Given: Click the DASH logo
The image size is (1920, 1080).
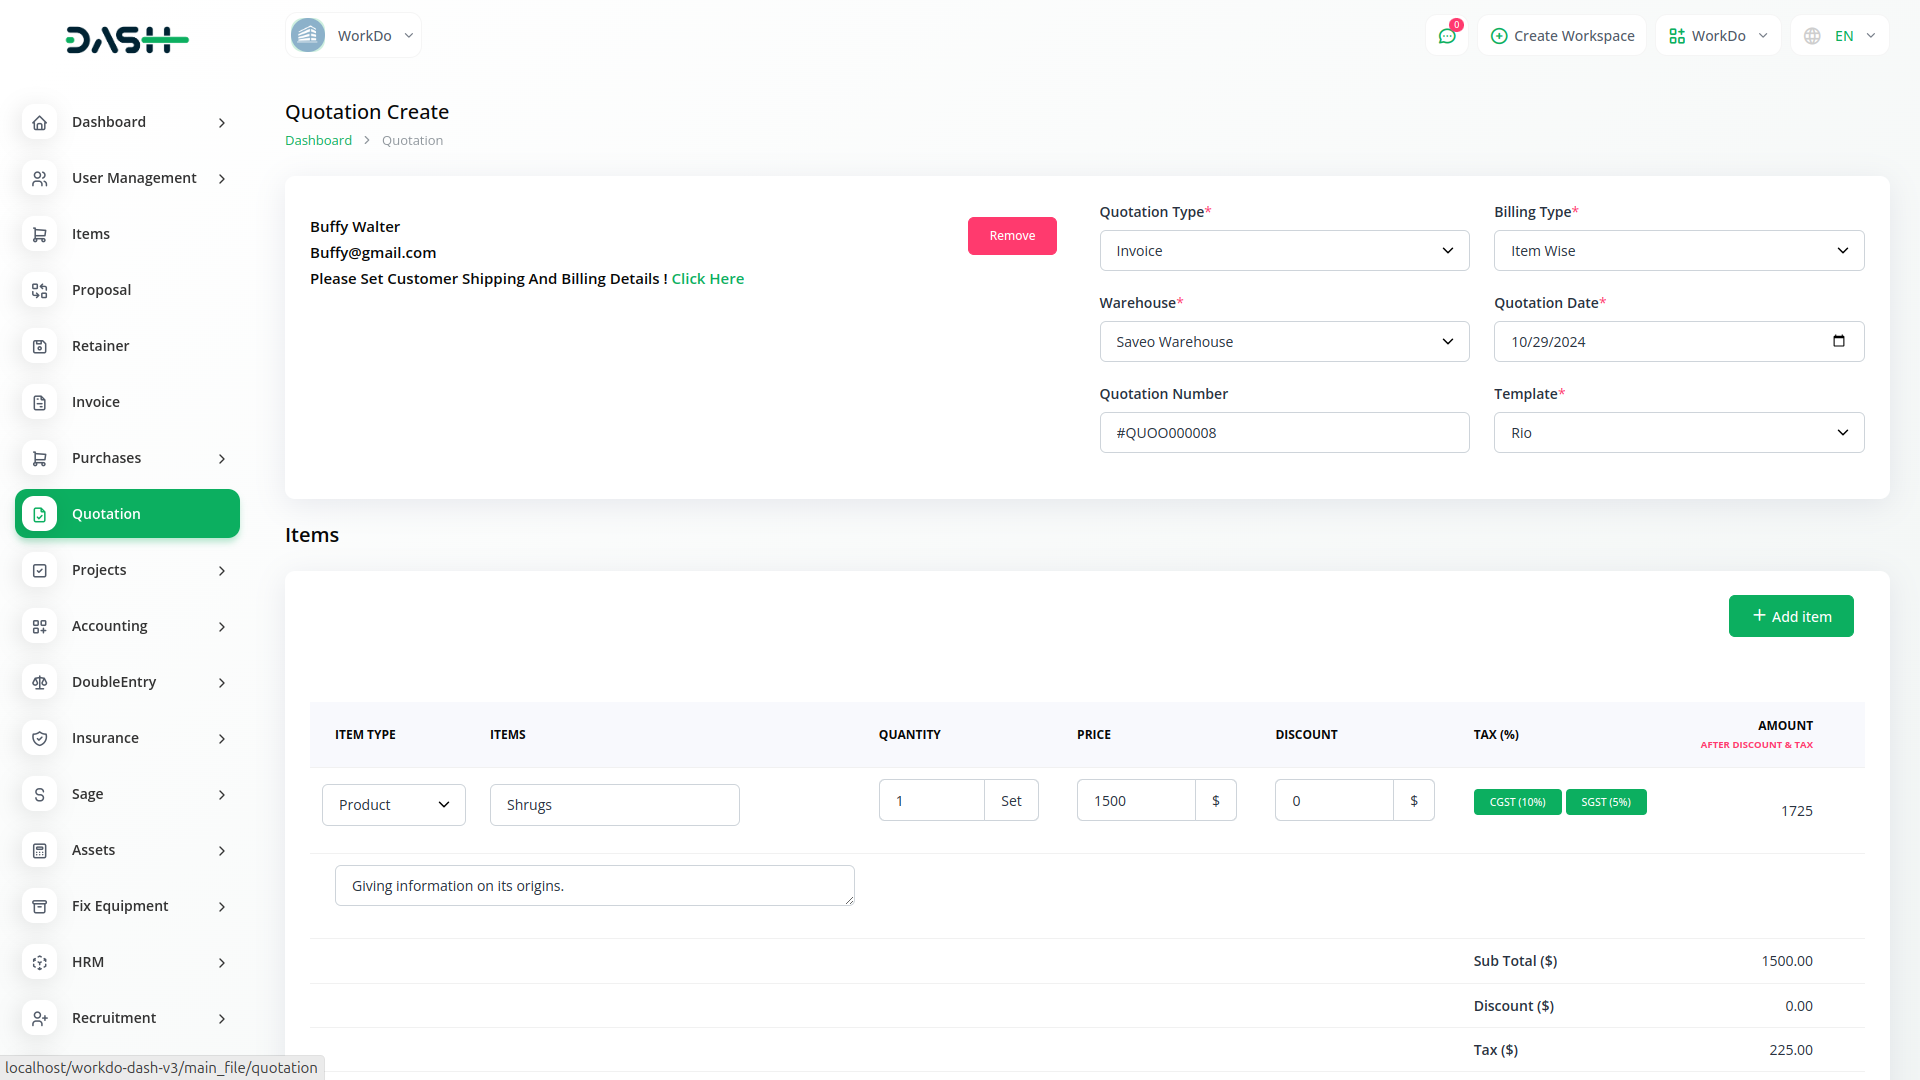Looking at the screenshot, I should pos(127,40).
